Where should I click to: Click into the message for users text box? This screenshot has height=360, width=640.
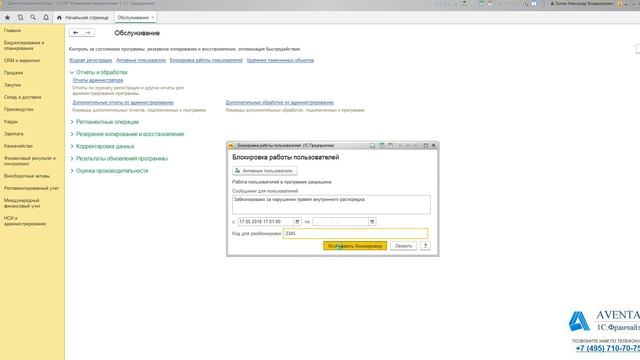331,204
